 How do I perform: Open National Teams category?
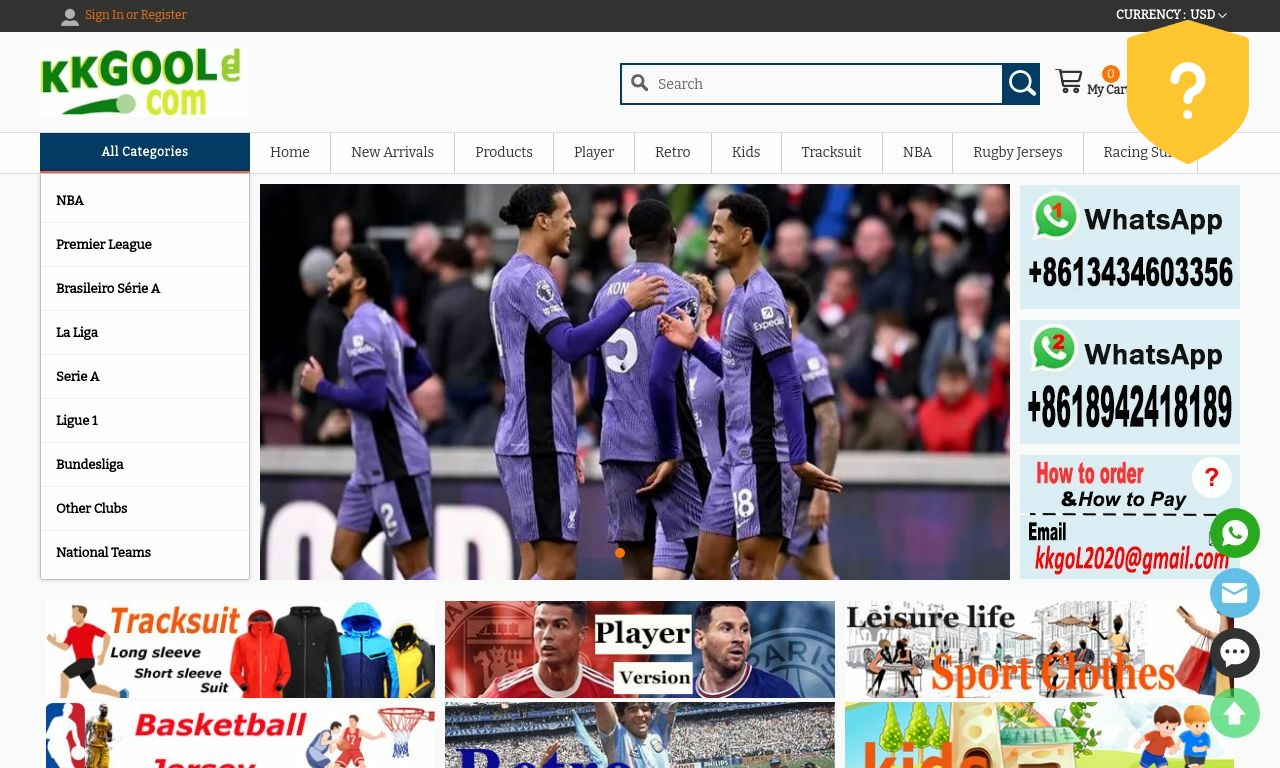click(x=145, y=553)
